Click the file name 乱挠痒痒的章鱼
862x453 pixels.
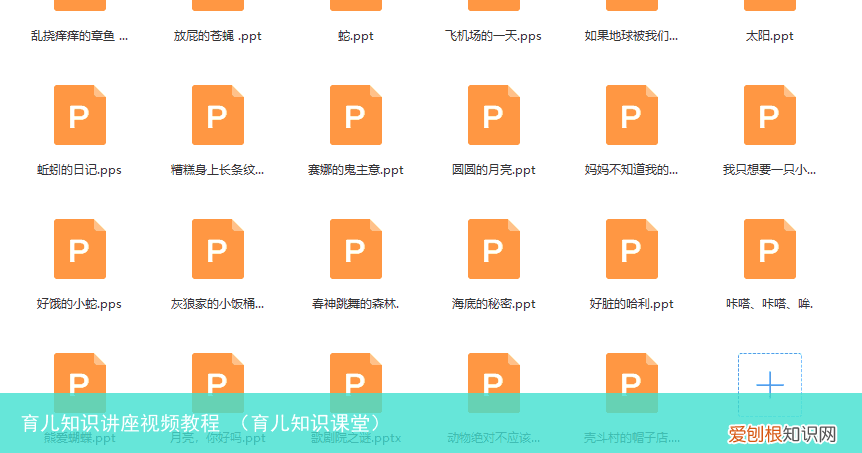pyautogui.click(x=79, y=36)
